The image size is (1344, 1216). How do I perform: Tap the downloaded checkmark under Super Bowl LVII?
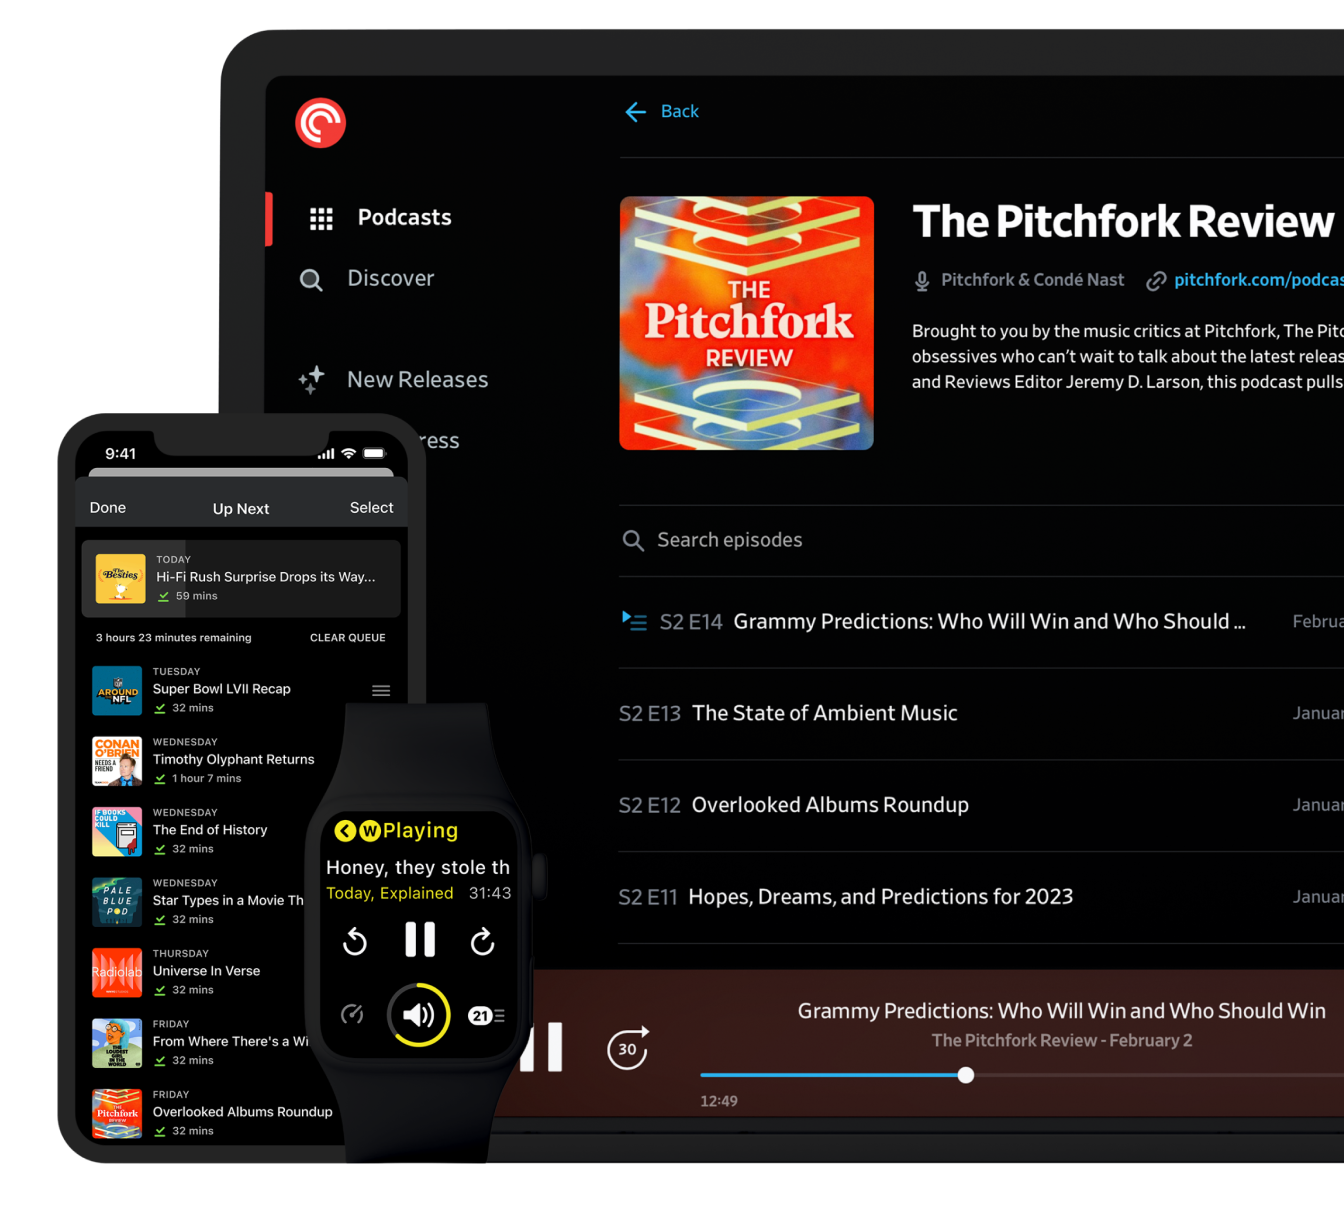point(160,708)
